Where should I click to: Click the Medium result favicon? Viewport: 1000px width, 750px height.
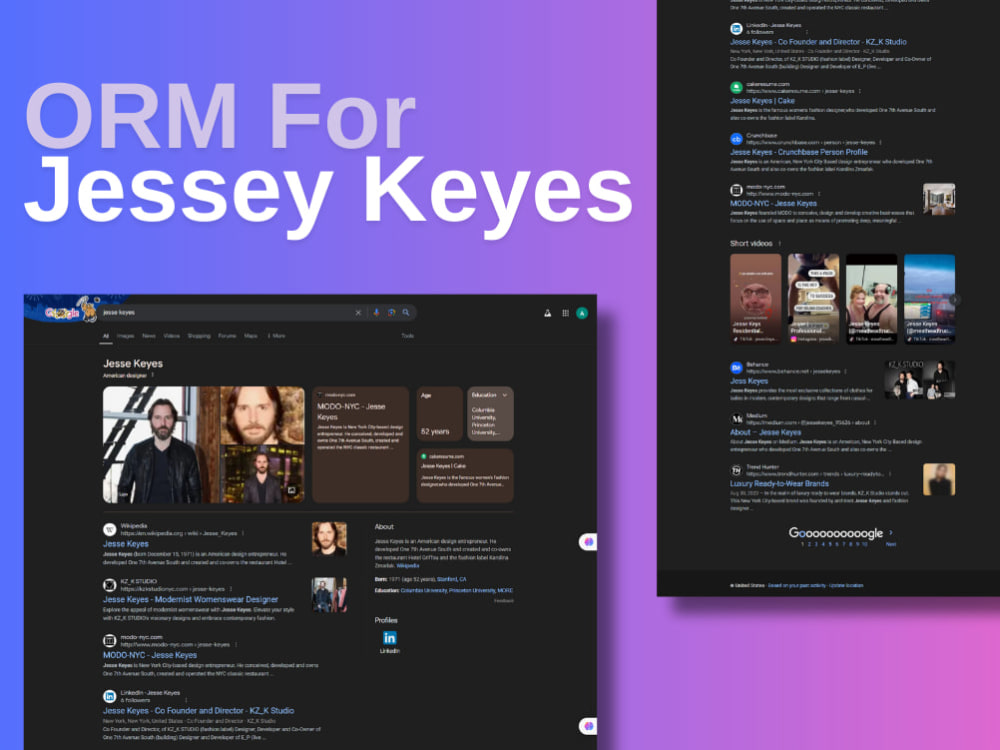pos(736,419)
